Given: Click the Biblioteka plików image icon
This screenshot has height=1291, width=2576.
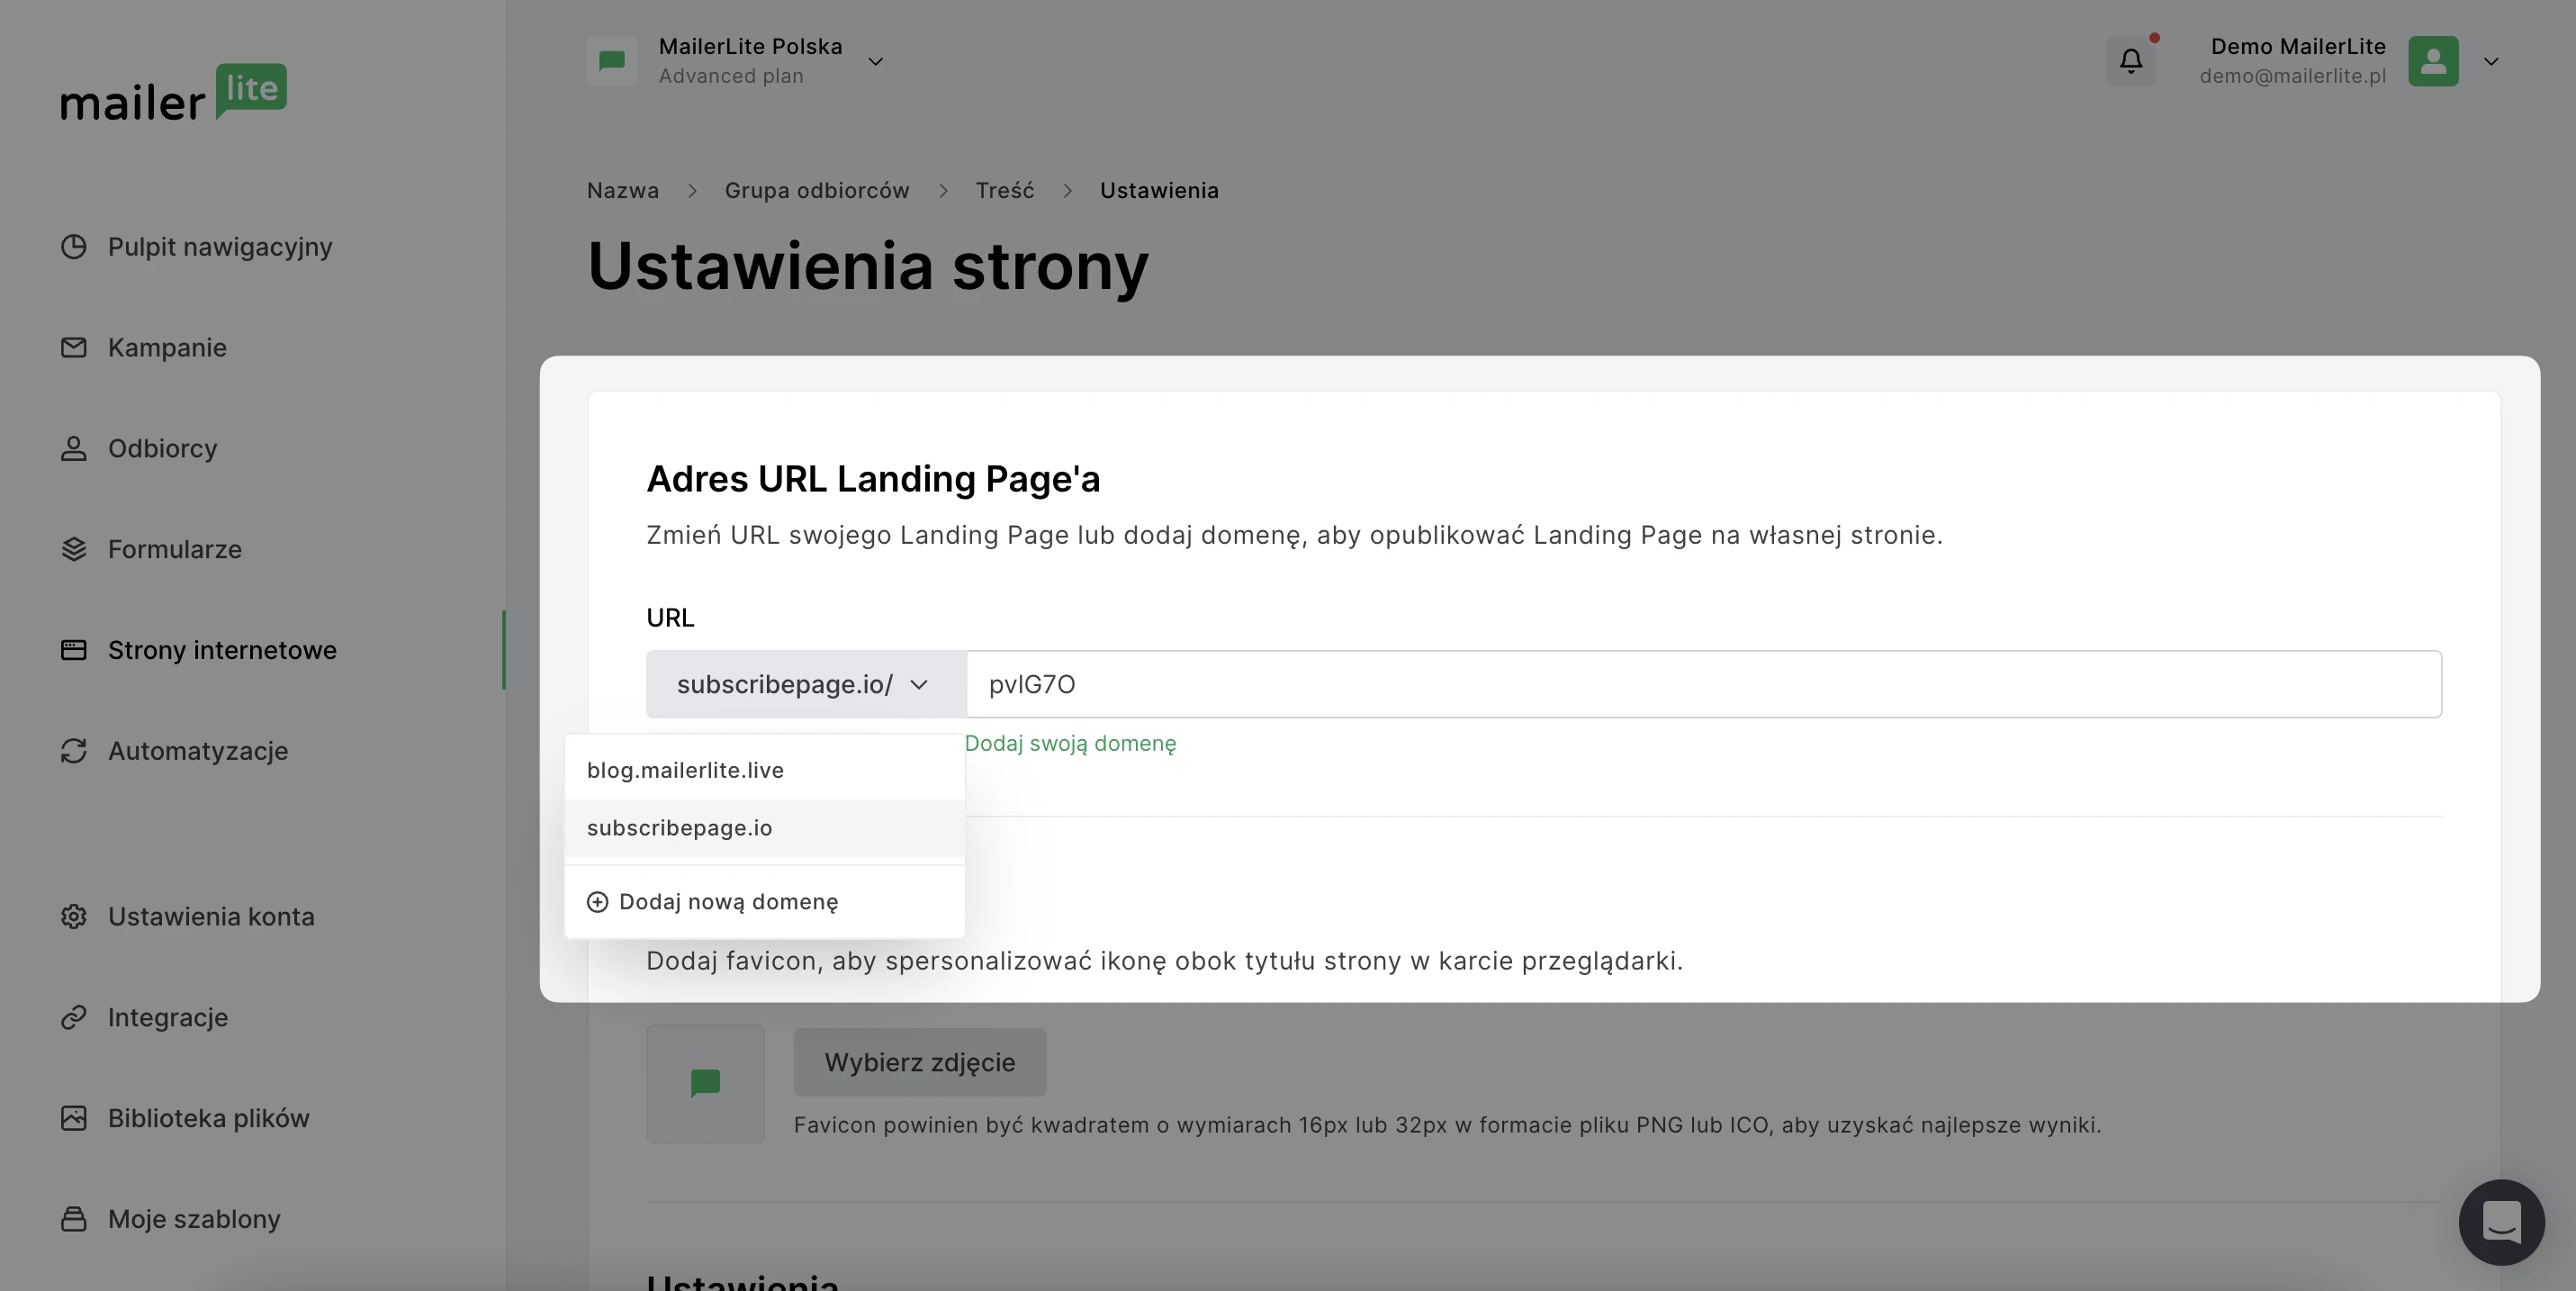Looking at the screenshot, I should click(x=73, y=1118).
